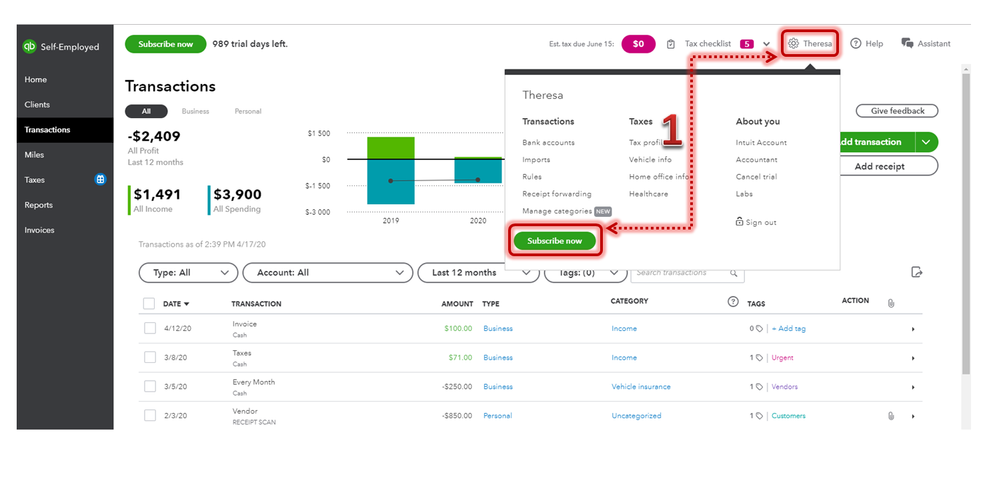Select the Business transactions tab
Viewport: 999px width, 479px height.
pos(195,111)
